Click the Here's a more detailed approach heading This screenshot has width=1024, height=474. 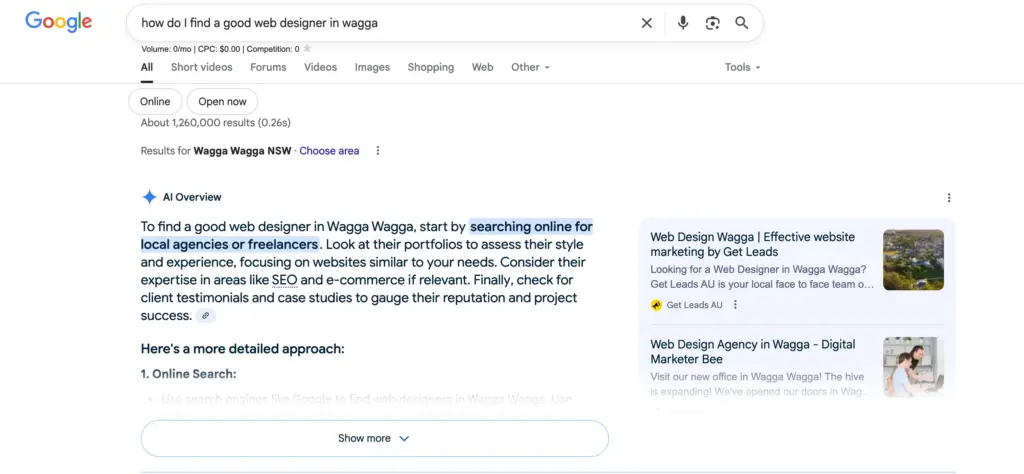point(242,349)
